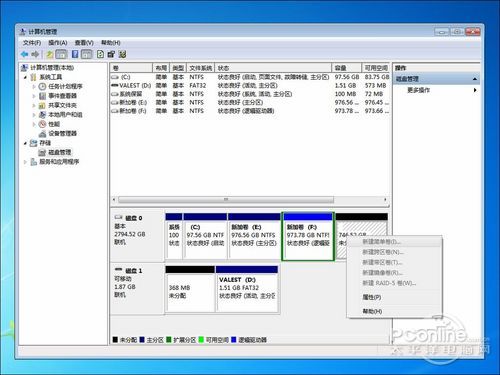Sort by the 文件系统 column header
Viewport: 500px width, 375px height.
(x=201, y=68)
